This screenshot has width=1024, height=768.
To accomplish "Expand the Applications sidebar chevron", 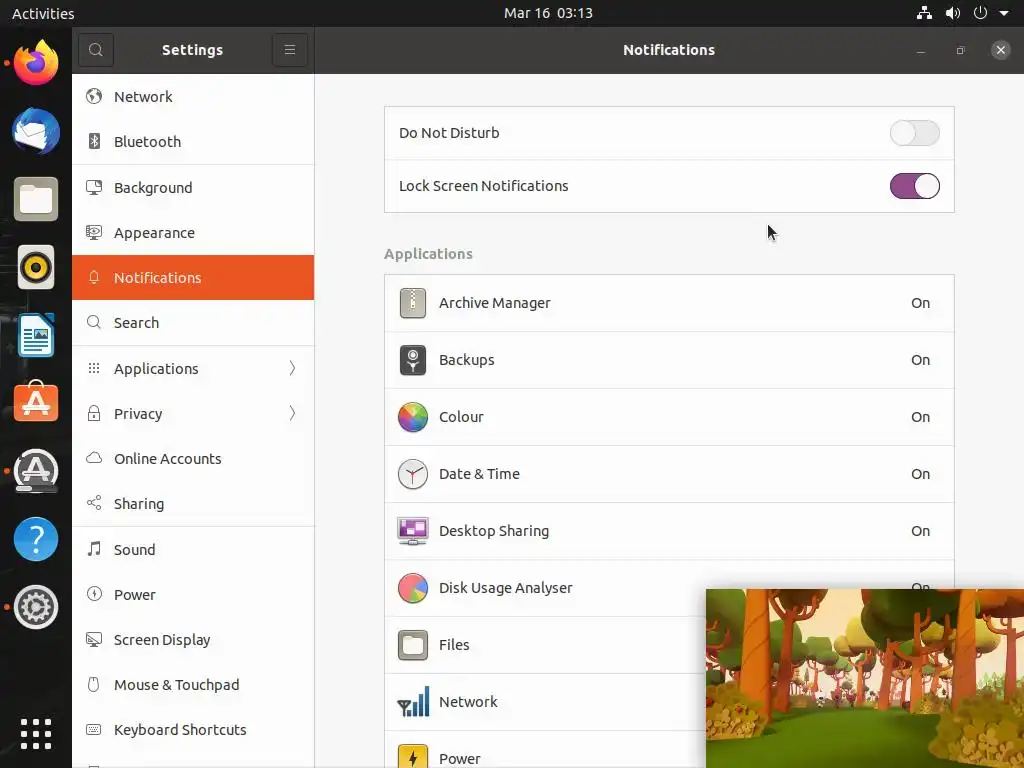I will (x=292, y=368).
